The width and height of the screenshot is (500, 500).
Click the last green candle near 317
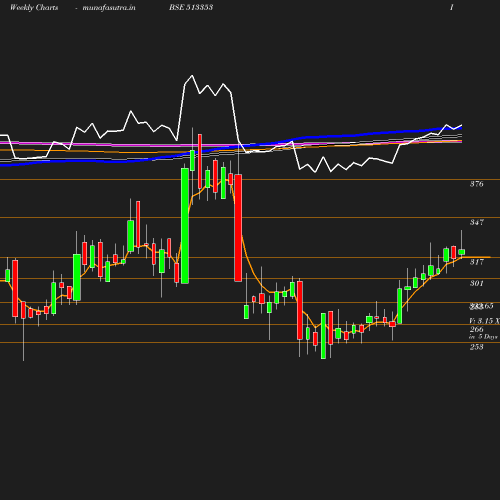[462, 252]
